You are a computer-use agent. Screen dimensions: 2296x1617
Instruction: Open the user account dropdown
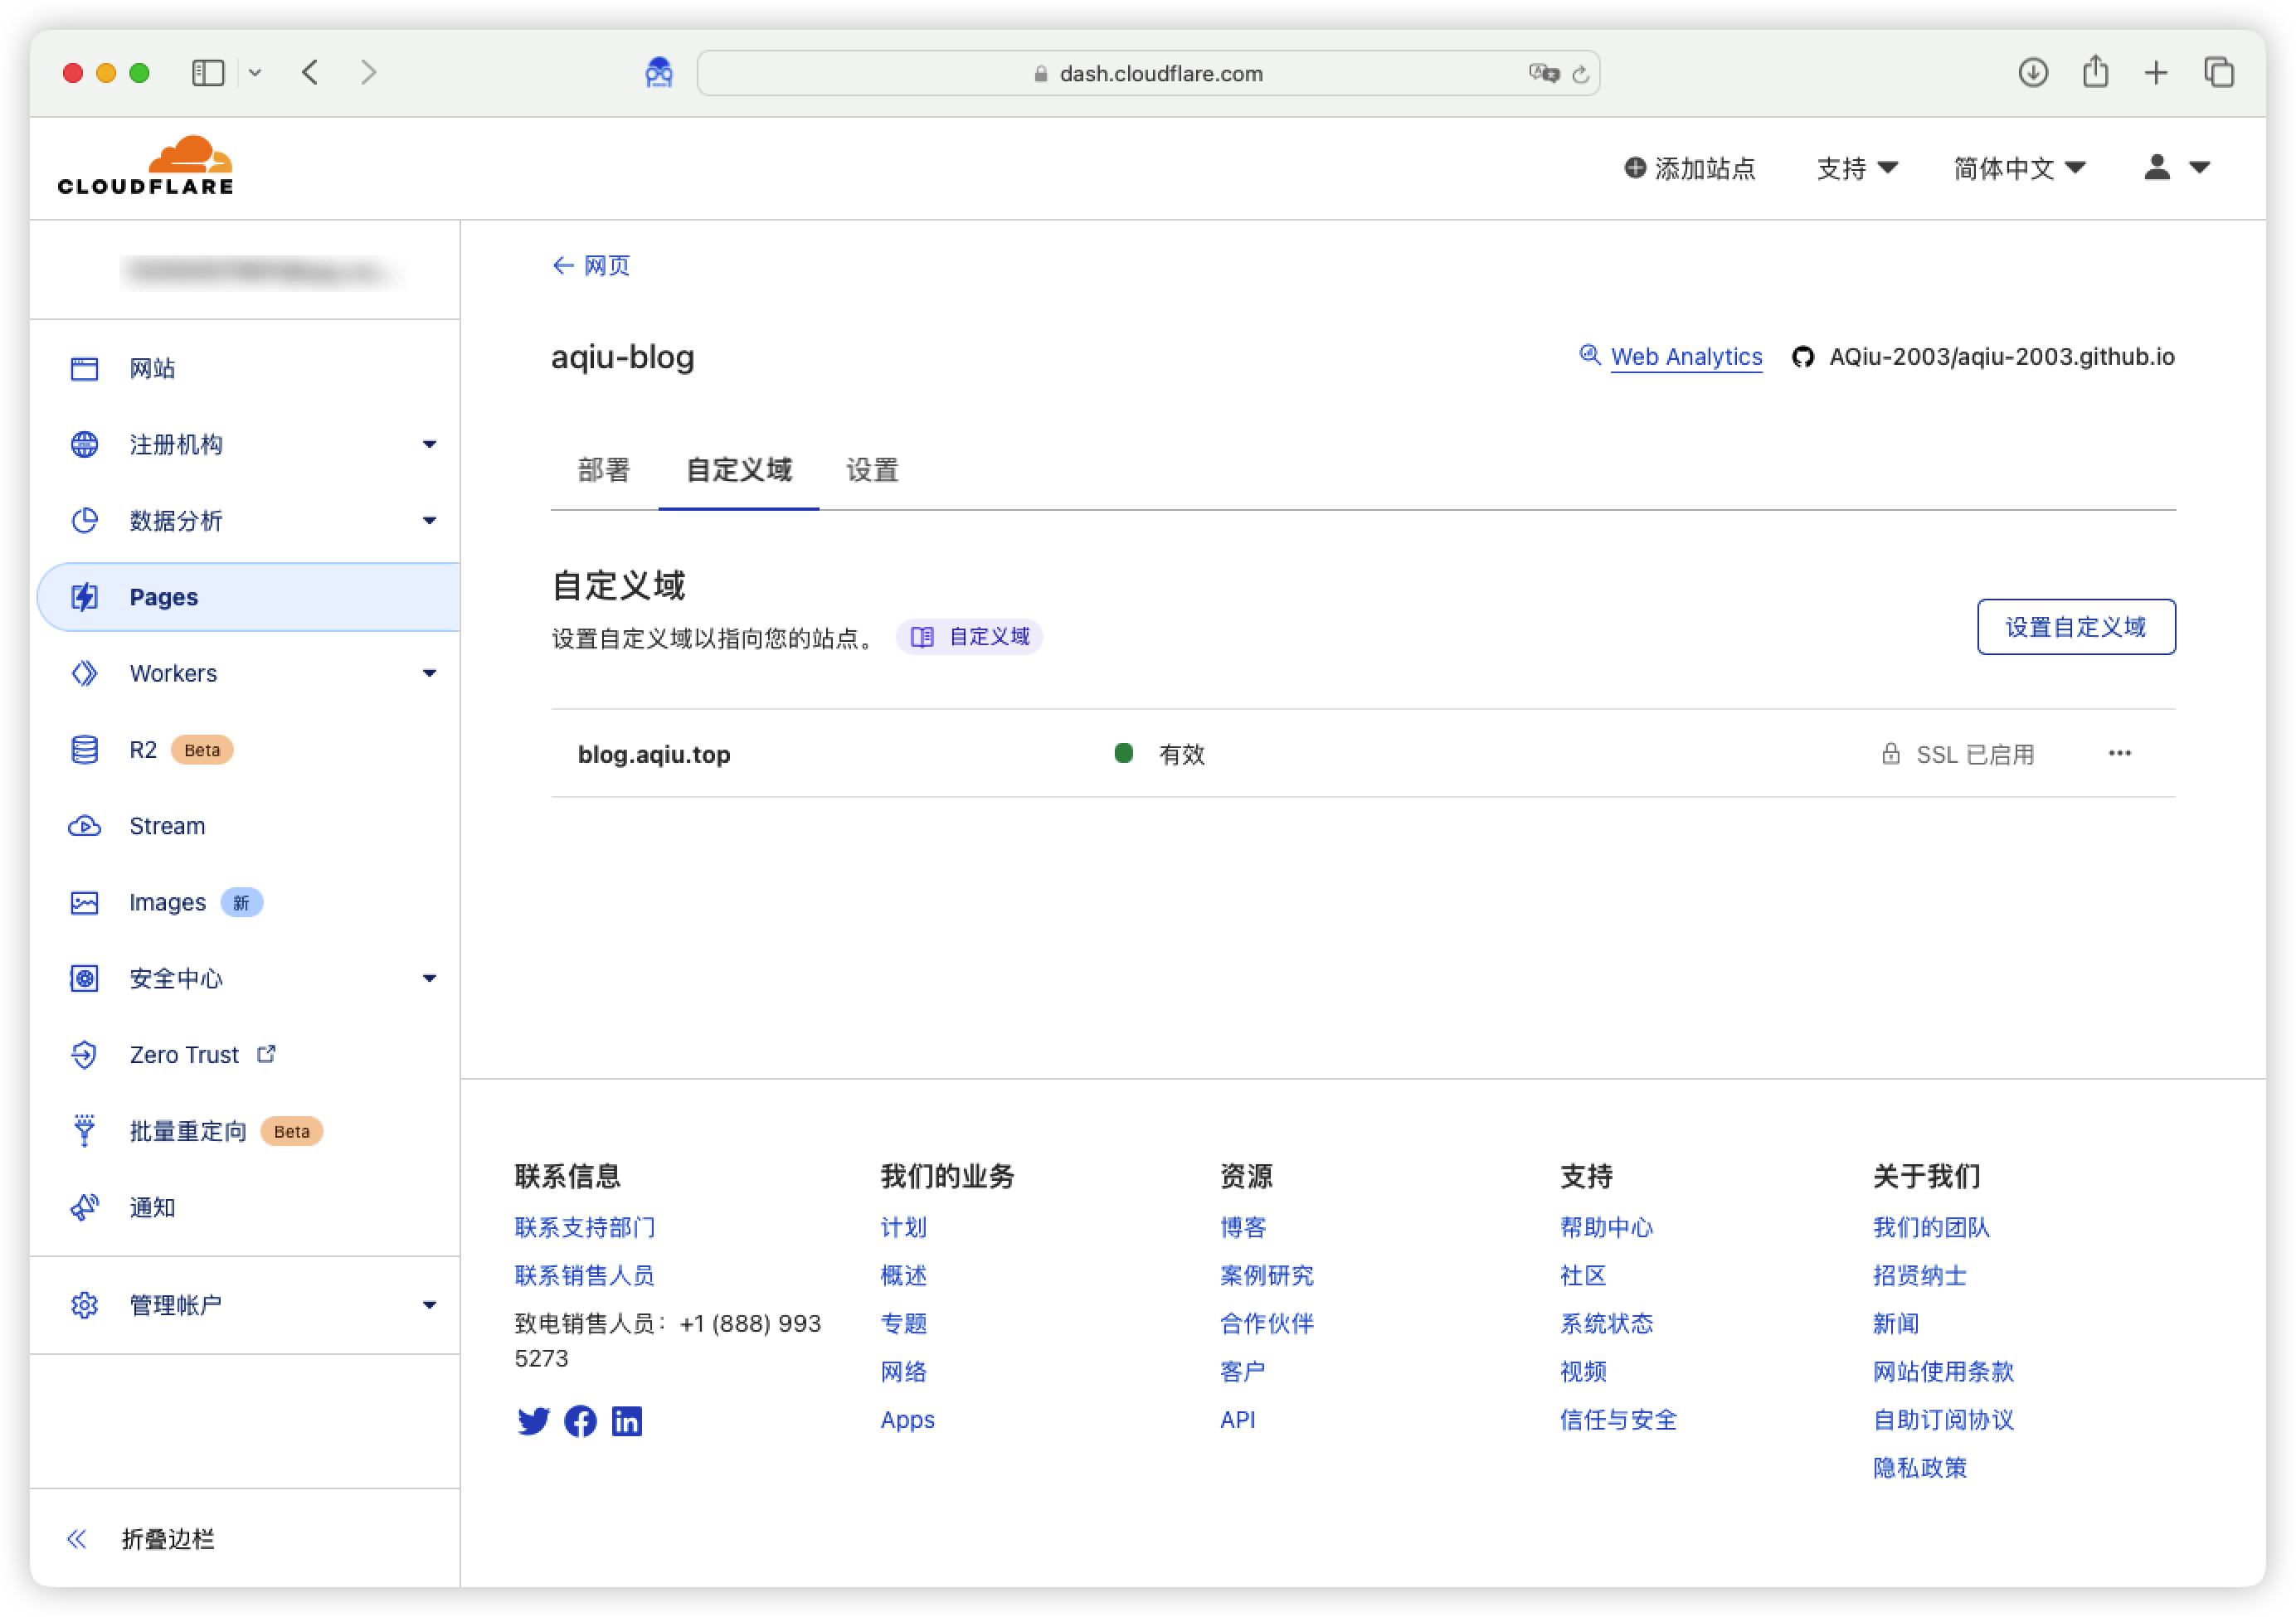coord(2175,168)
